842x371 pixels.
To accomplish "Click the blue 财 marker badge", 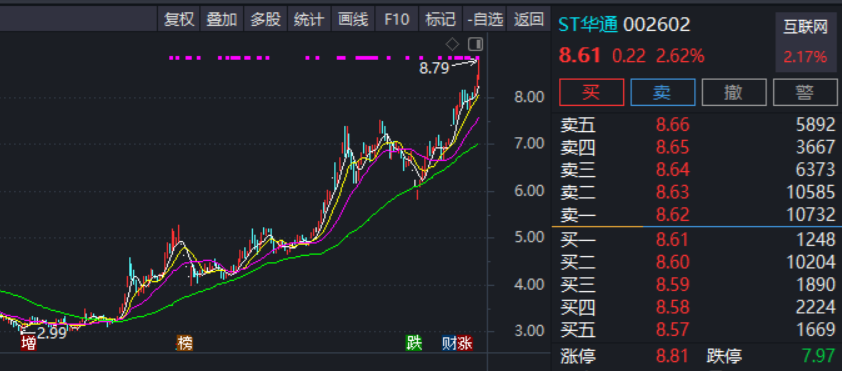I will point(449,344).
